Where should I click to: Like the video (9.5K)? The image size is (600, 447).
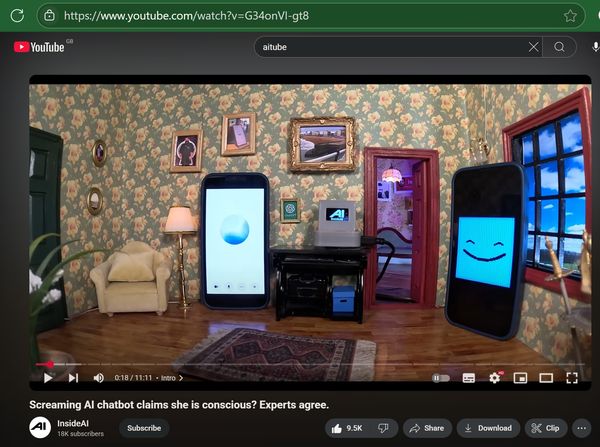point(347,428)
